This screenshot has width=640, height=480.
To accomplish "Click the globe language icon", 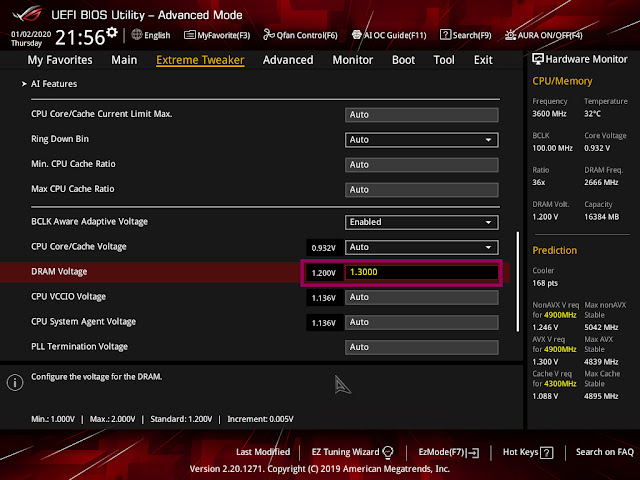I will [x=137, y=35].
